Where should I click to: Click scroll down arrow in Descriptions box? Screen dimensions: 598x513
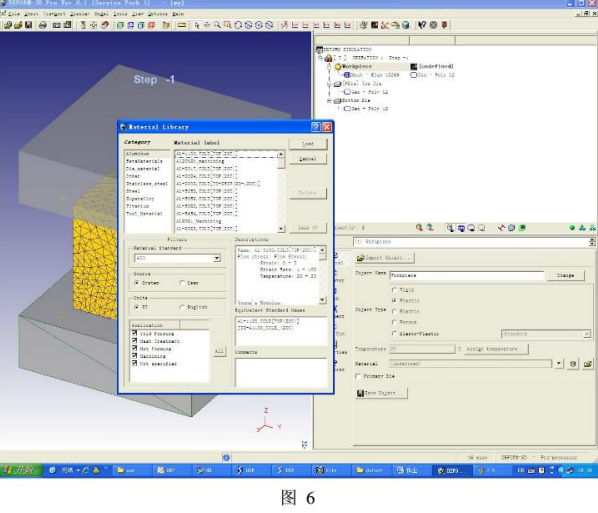click(322, 300)
